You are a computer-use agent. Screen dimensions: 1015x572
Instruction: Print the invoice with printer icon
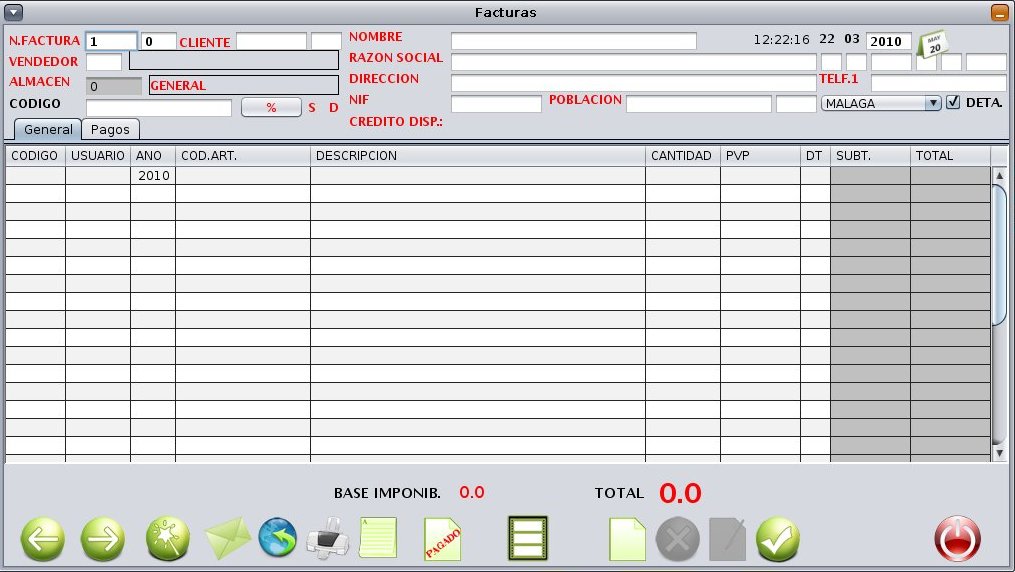click(328, 538)
